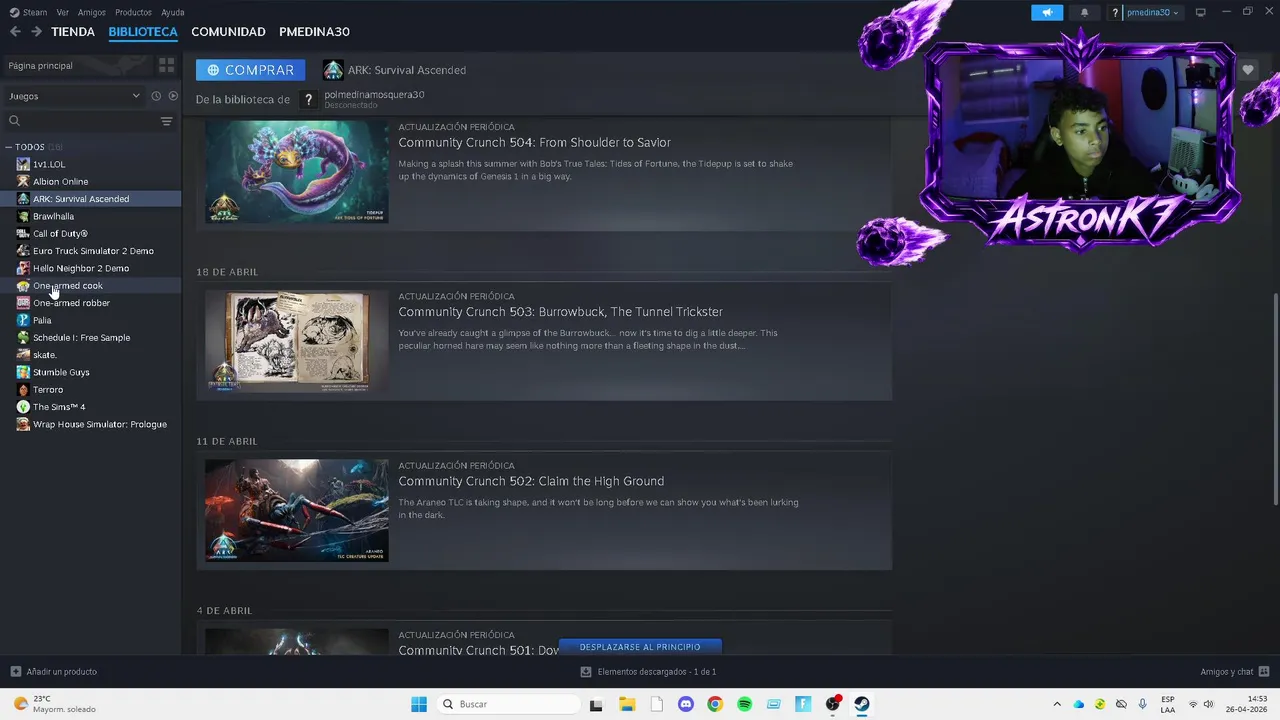Select skate. in the library list
Image resolution: width=1280 pixels, height=720 pixels.
[45, 354]
